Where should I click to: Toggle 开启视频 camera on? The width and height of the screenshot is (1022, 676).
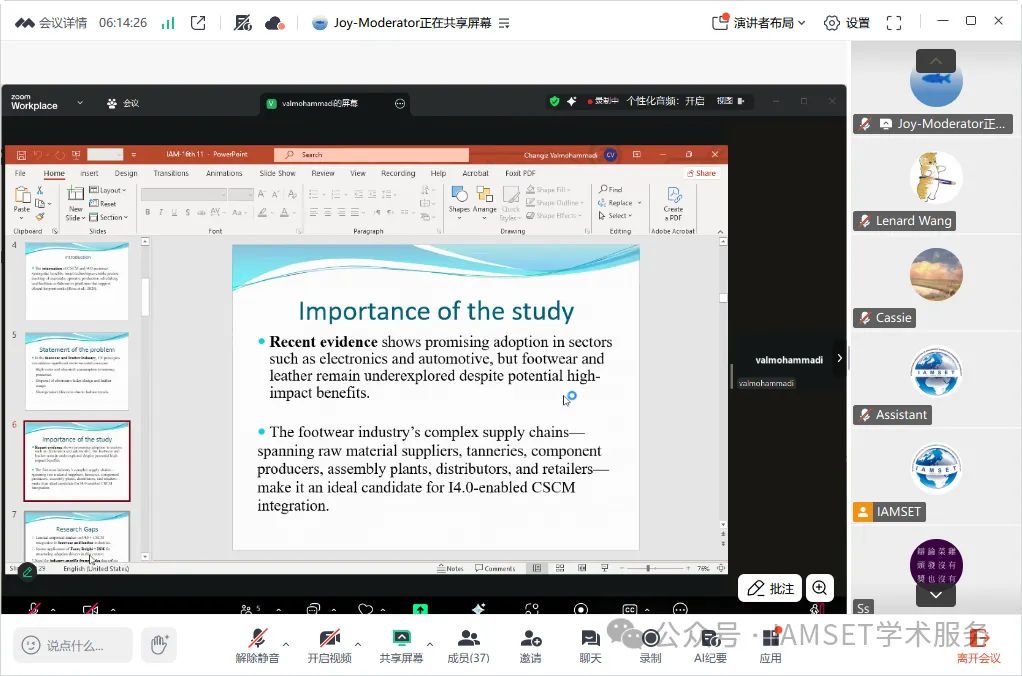330,646
